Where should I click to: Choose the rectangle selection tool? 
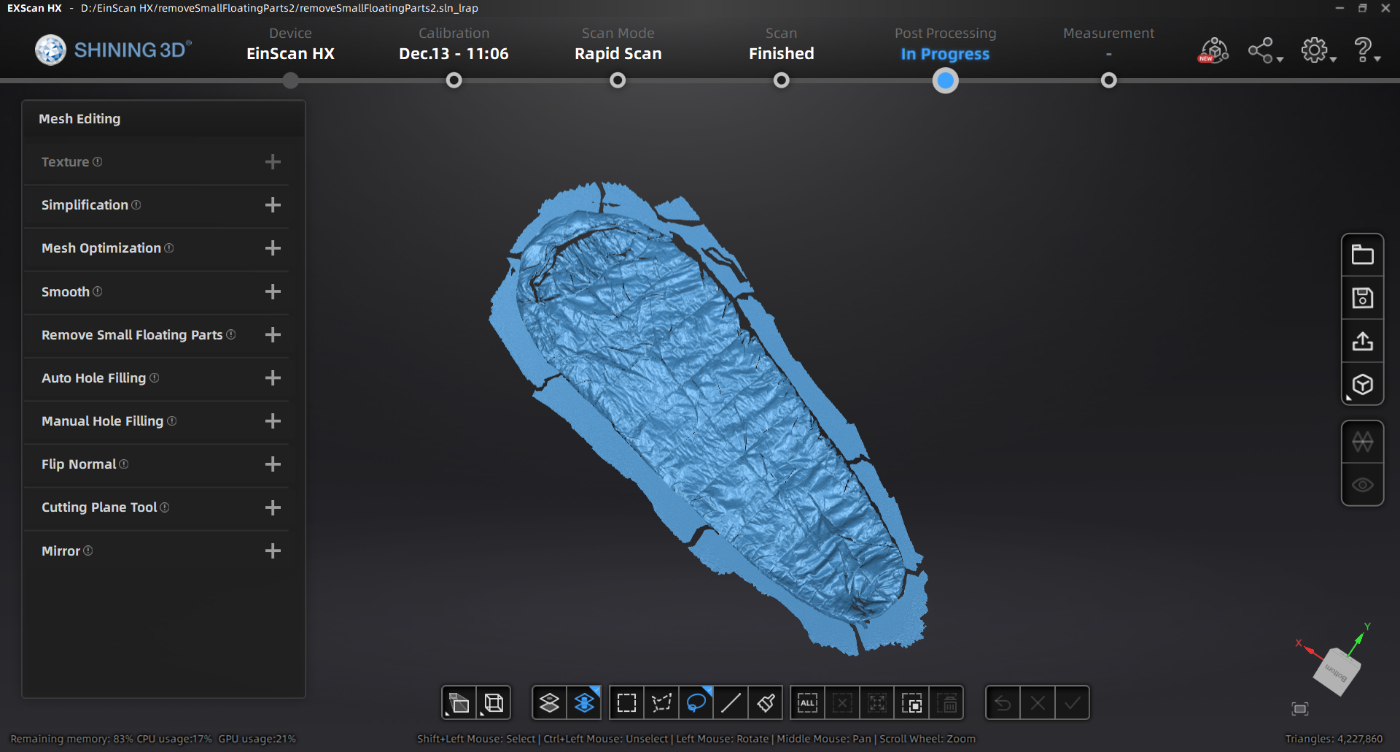(x=627, y=703)
